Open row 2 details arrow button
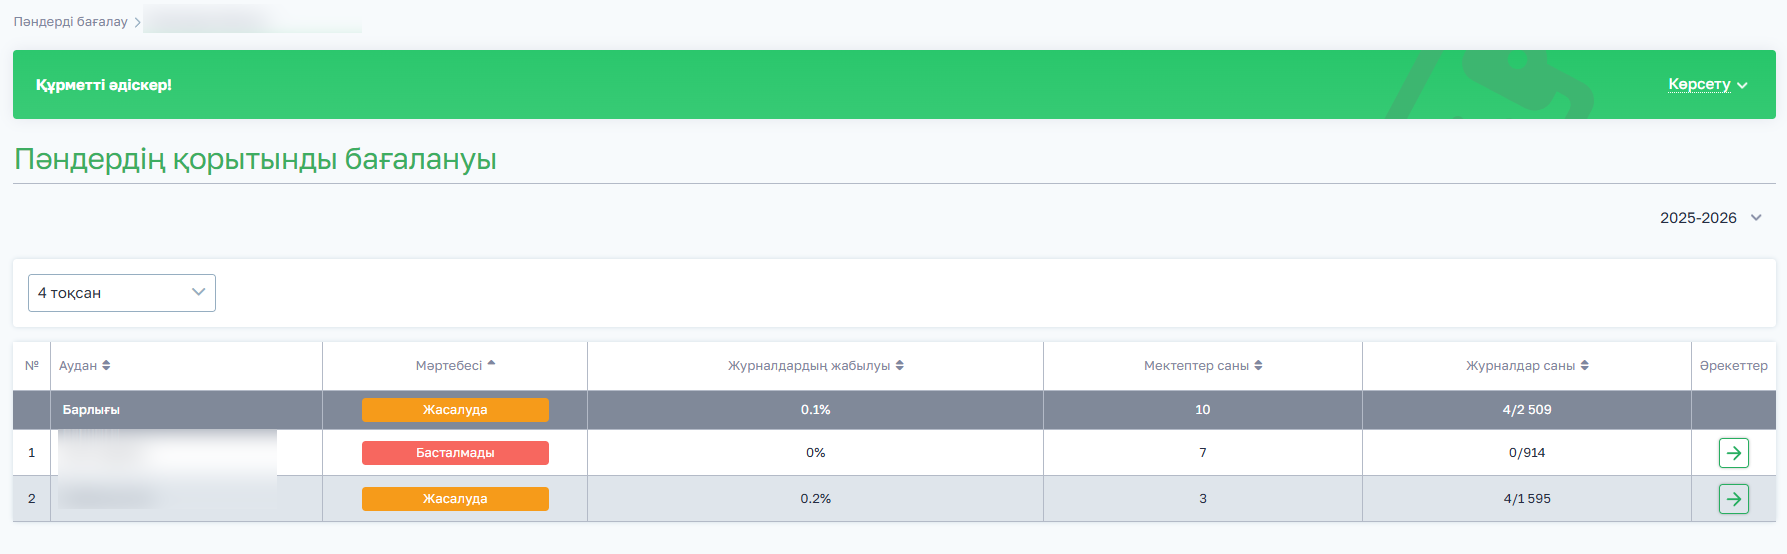This screenshot has width=1787, height=554. (x=1733, y=498)
